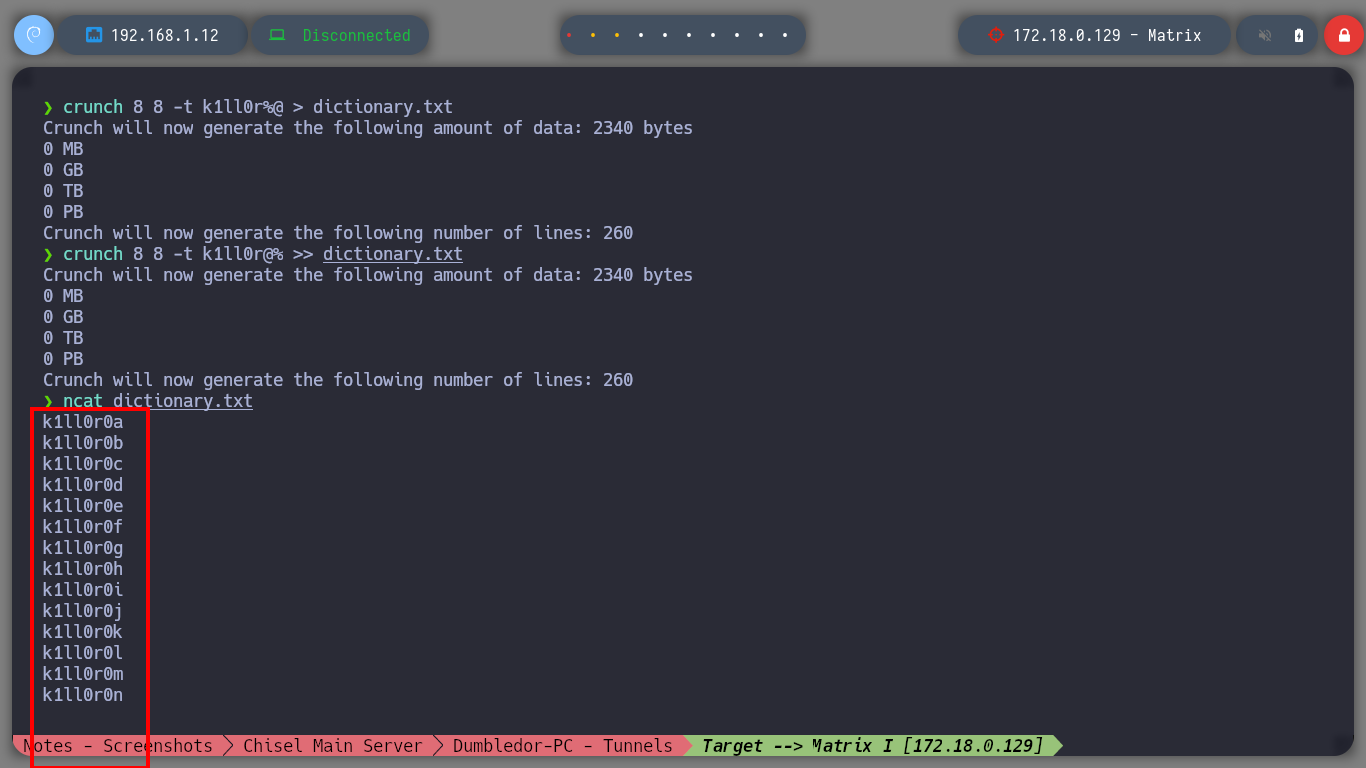This screenshot has height=768, width=1366.
Task: Click the output line k1ll0r0i
Action: click(83, 590)
